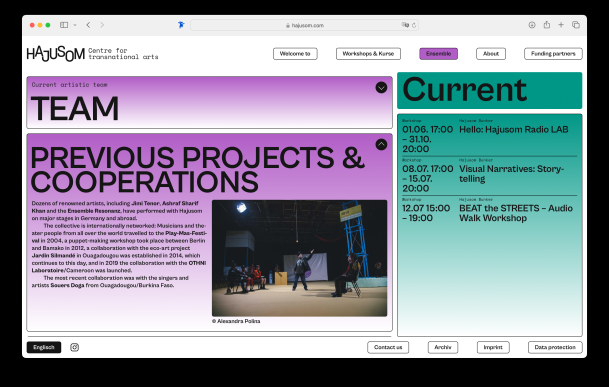609x387 pixels.
Task: Switch language with Englisch button
Action: click(x=44, y=347)
